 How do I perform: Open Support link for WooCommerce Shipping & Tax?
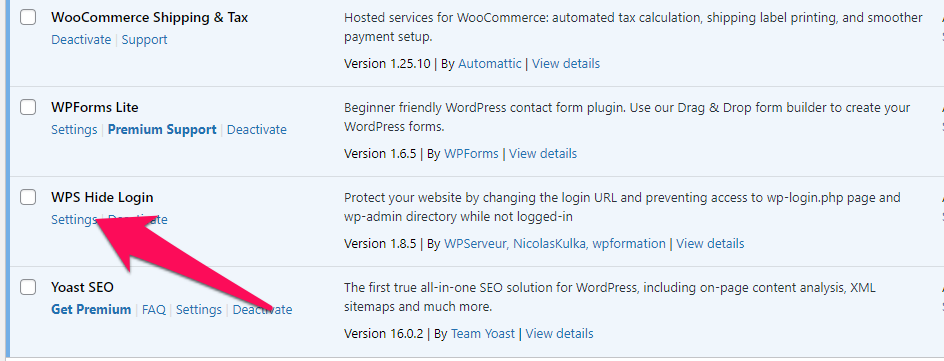coord(144,40)
